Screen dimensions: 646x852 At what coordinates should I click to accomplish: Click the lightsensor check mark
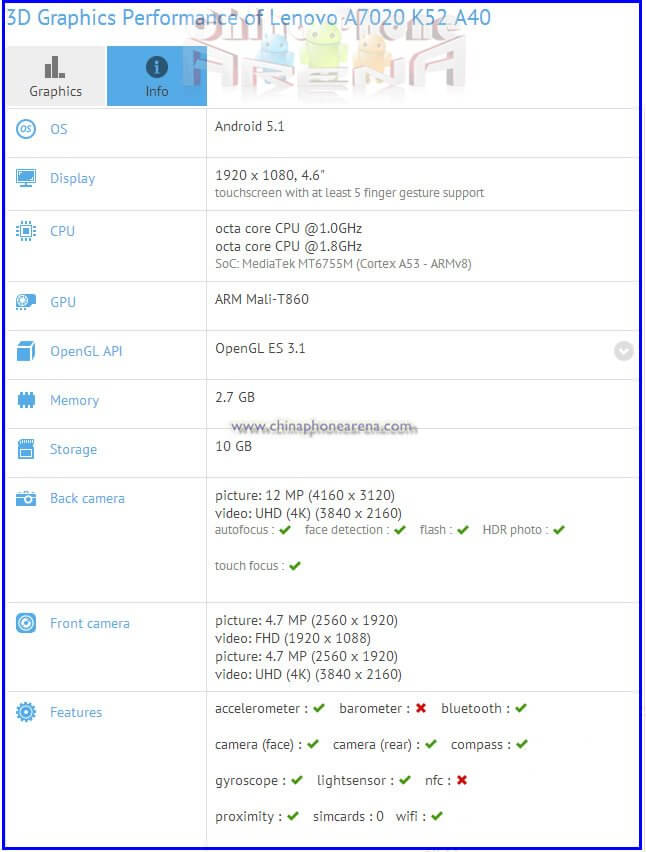point(405,780)
